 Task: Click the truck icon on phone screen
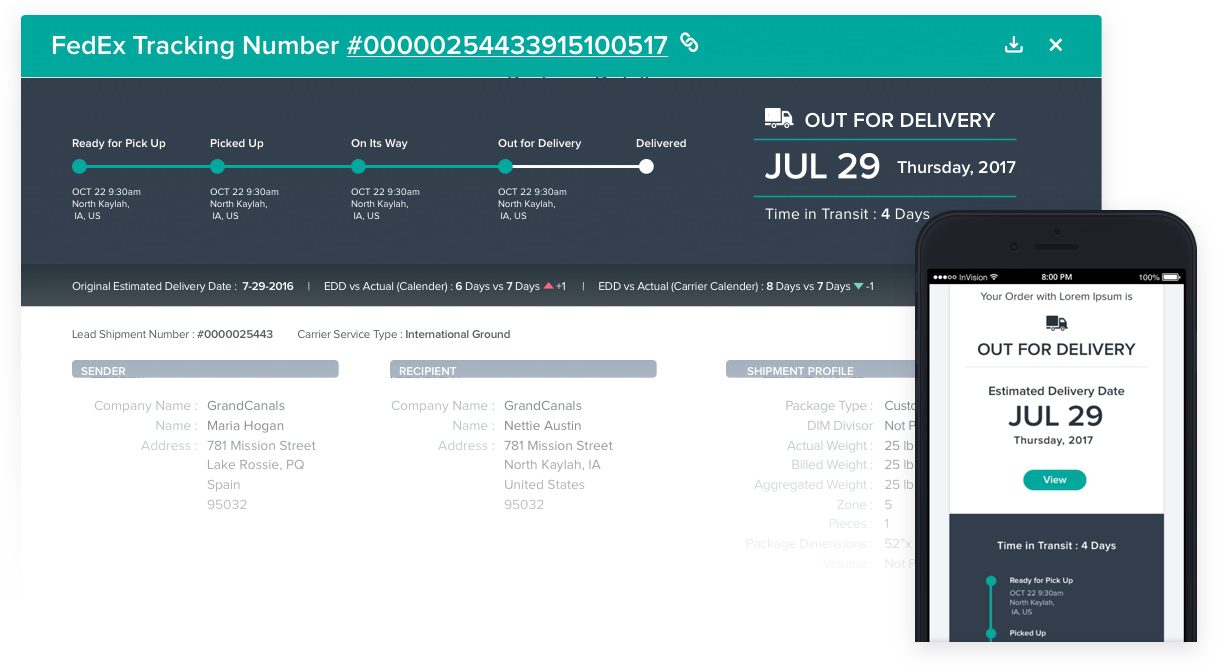click(x=1056, y=323)
